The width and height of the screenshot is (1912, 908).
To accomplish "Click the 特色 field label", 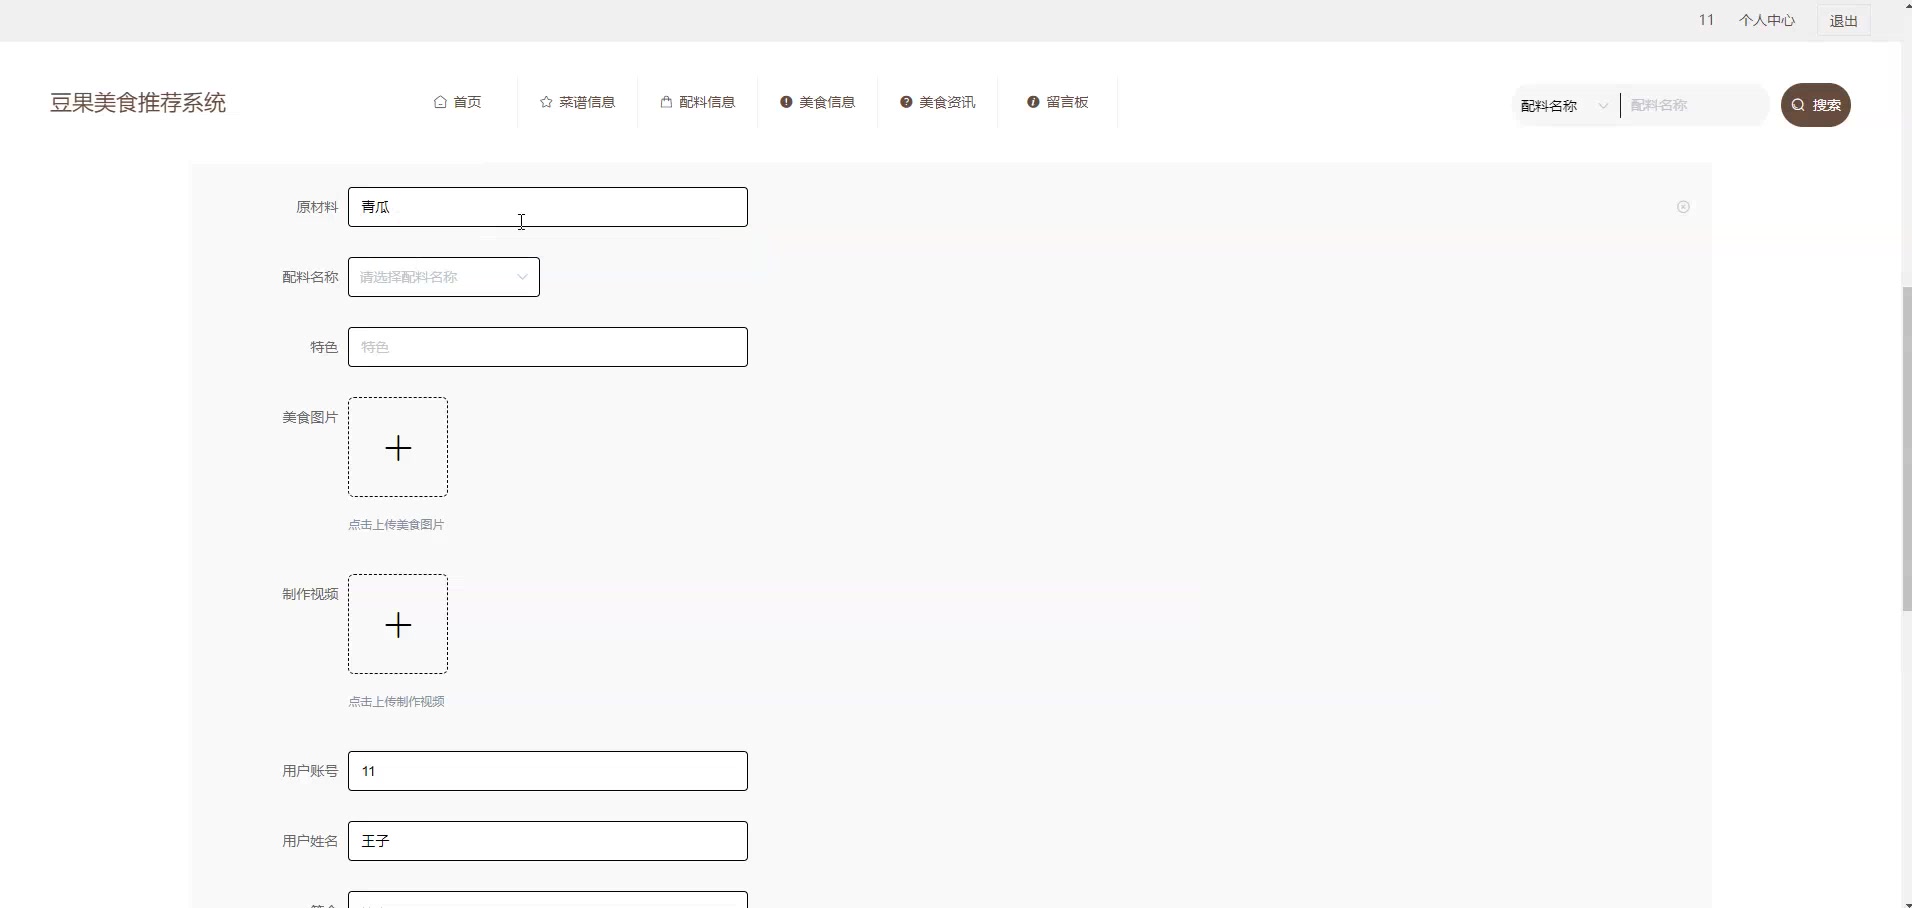I will click(324, 347).
